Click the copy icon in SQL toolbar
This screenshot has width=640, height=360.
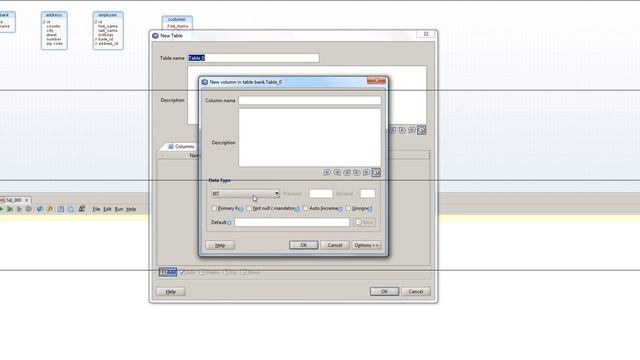[71, 209]
